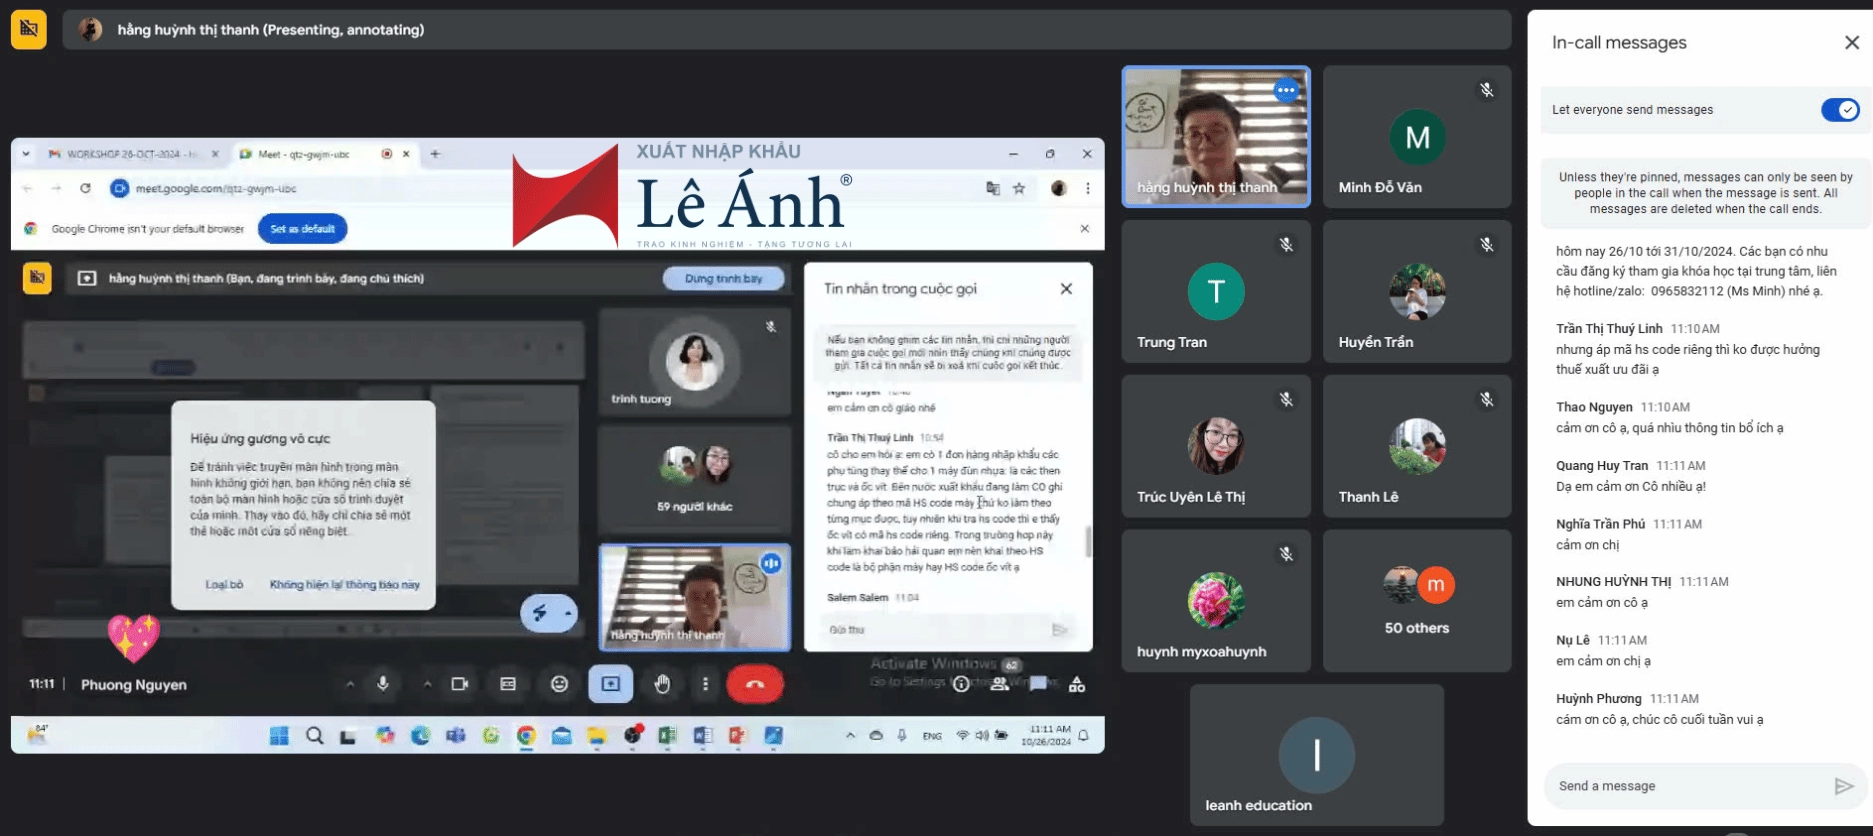Expand the video settings arrow beside camera
1873x836 pixels.
click(427, 685)
